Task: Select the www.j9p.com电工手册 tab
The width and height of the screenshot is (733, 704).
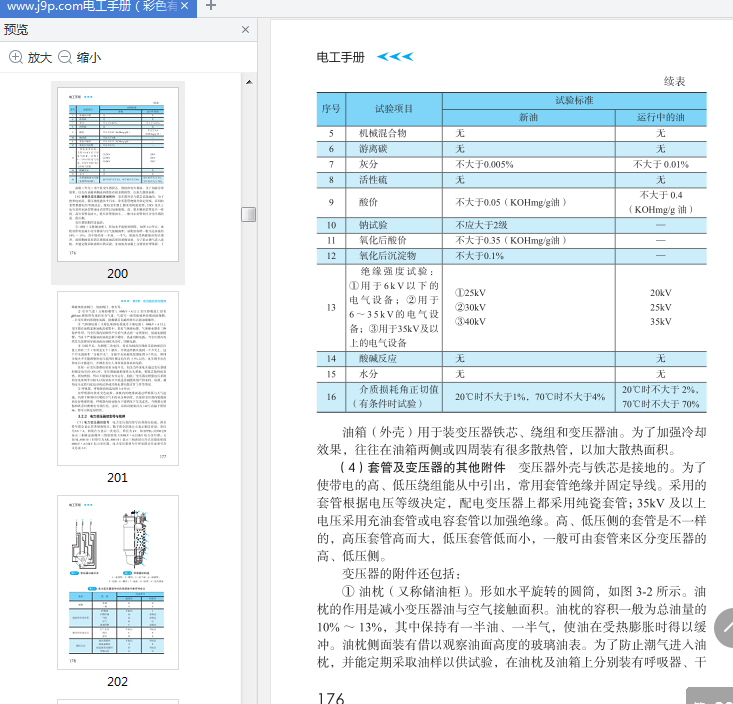Action: coord(98,6)
